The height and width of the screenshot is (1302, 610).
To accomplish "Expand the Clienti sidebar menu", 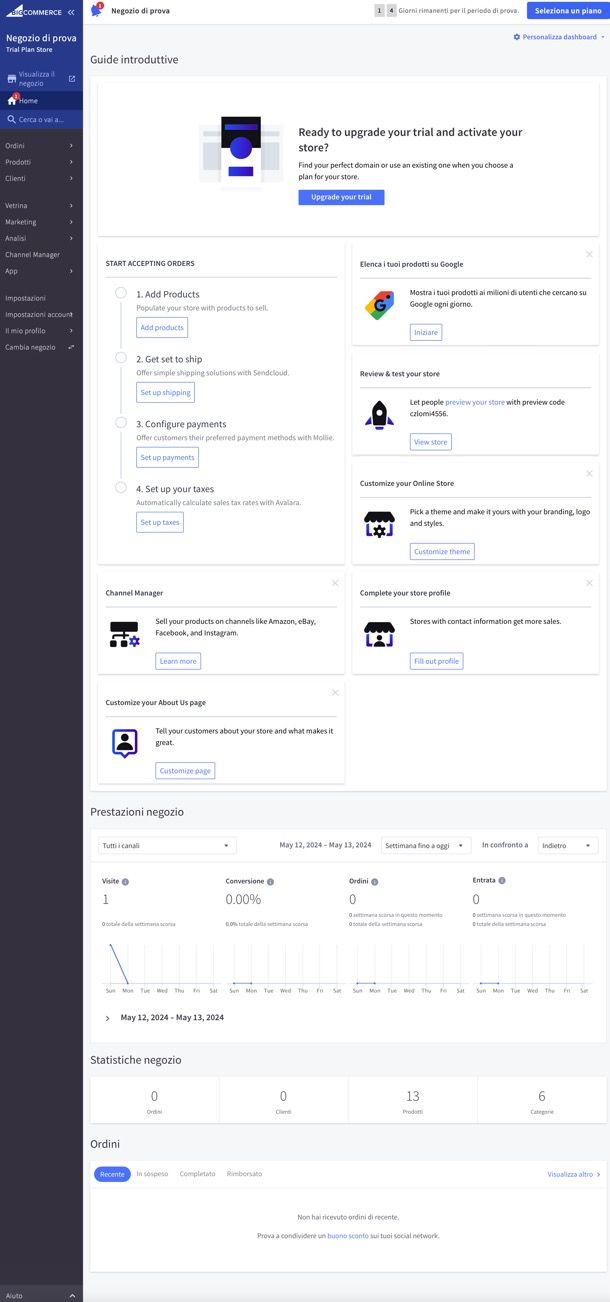I will point(41,178).
